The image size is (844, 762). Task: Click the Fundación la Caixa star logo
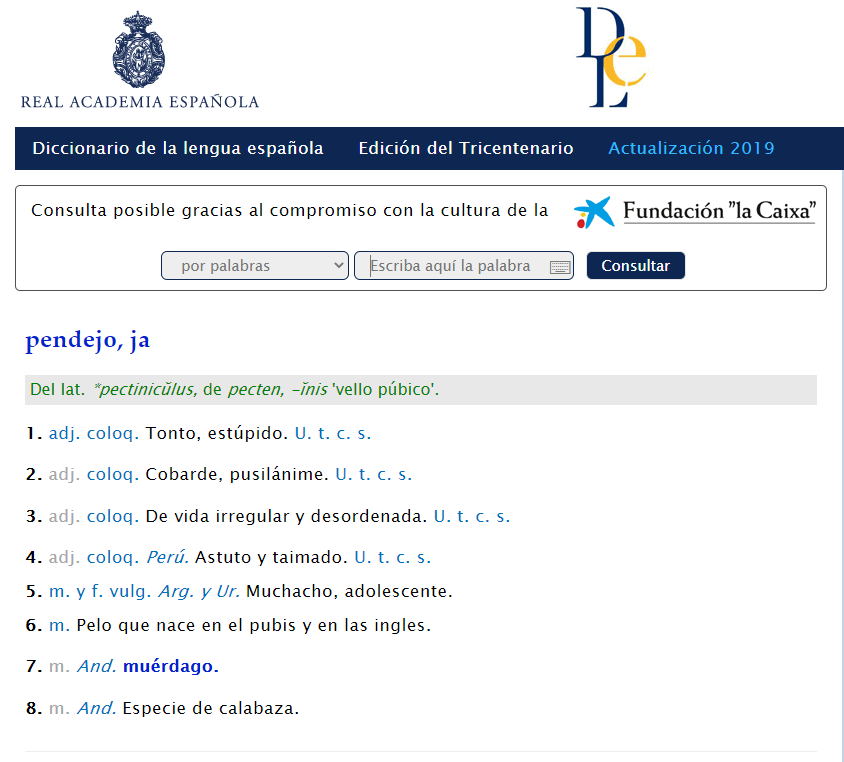[x=593, y=212]
